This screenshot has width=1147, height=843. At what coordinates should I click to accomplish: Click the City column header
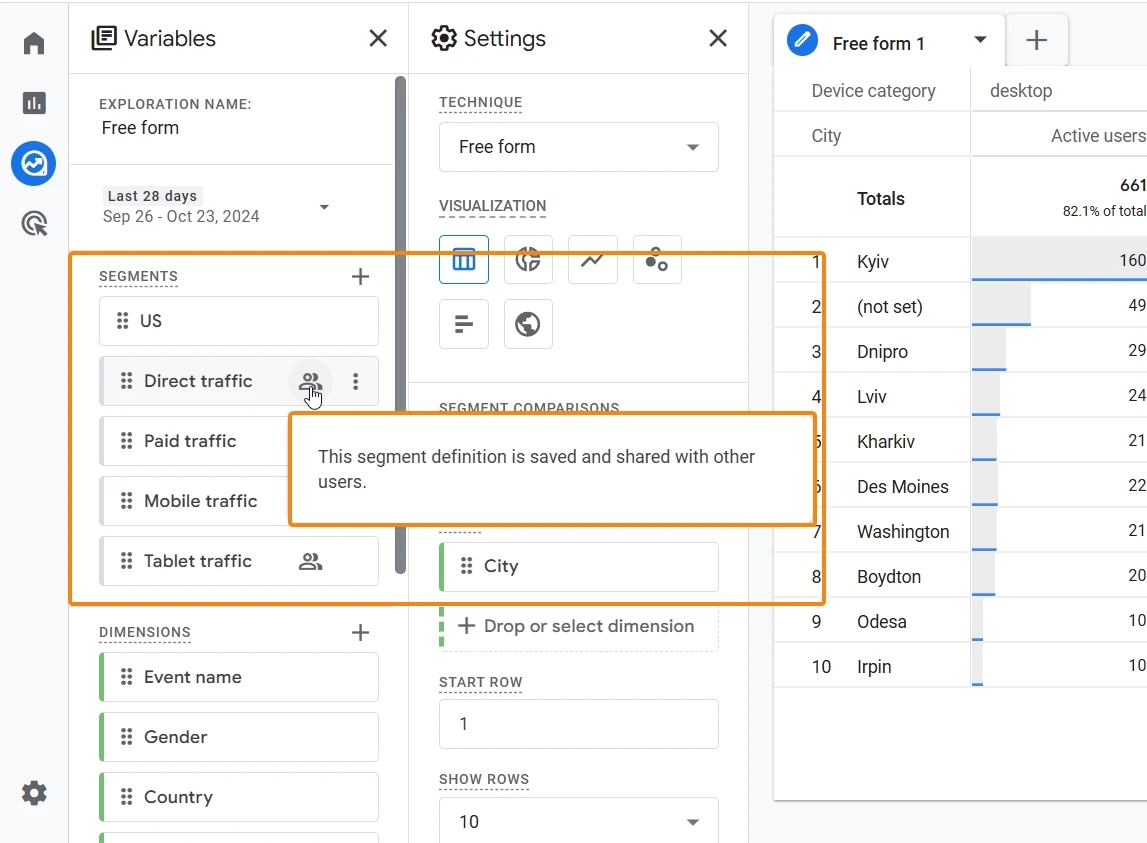coord(827,136)
